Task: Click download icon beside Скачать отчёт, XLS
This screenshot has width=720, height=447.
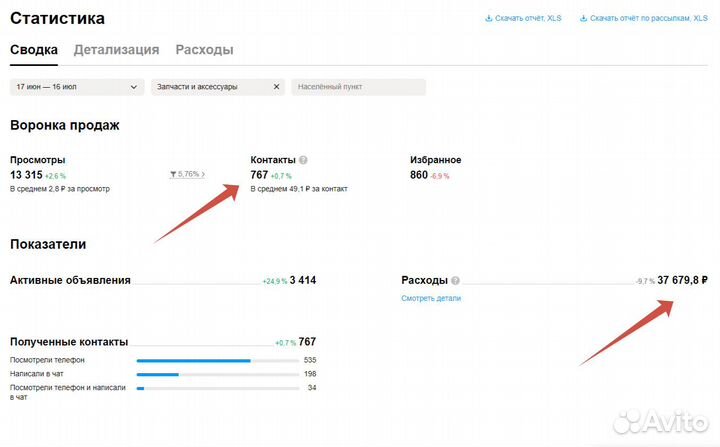Action: pos(489,18)
